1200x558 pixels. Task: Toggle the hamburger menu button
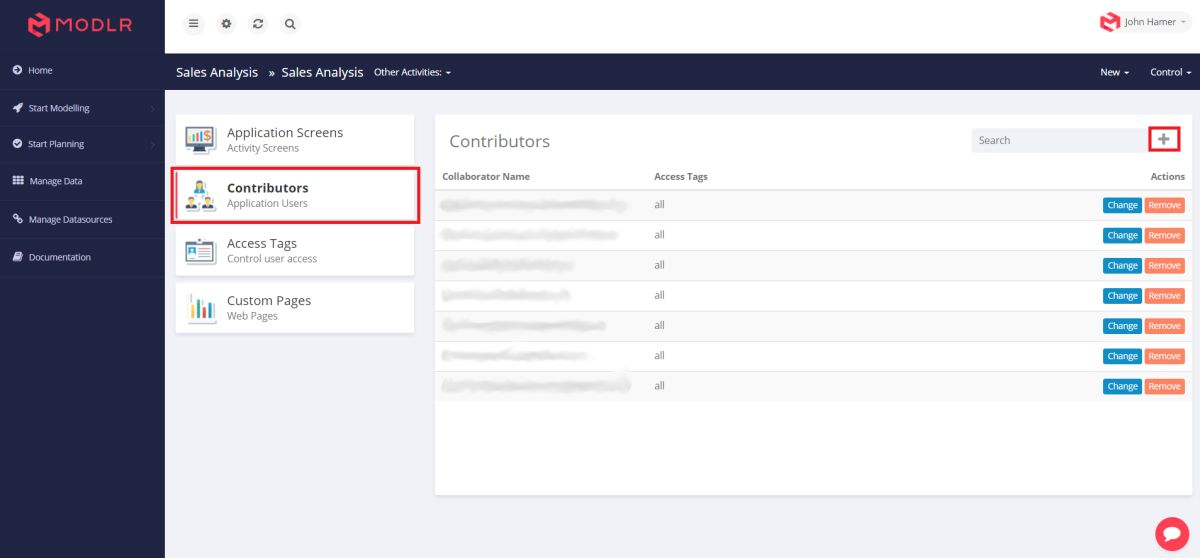[x=194, y=23]
